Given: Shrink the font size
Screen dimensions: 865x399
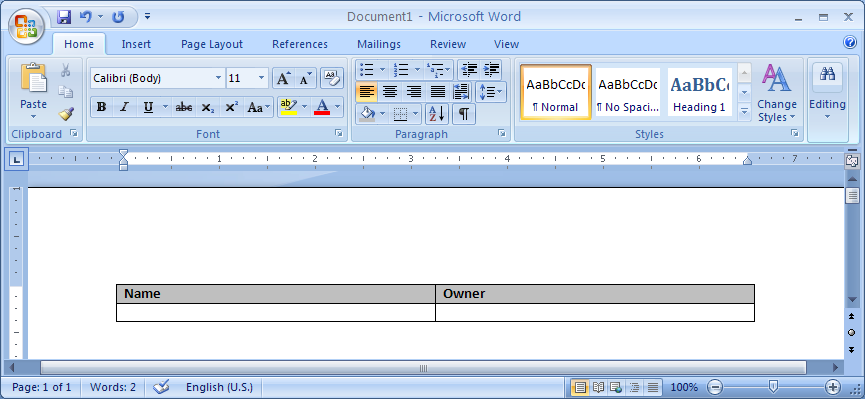Looking at the screenshot, I should (306, 78).
